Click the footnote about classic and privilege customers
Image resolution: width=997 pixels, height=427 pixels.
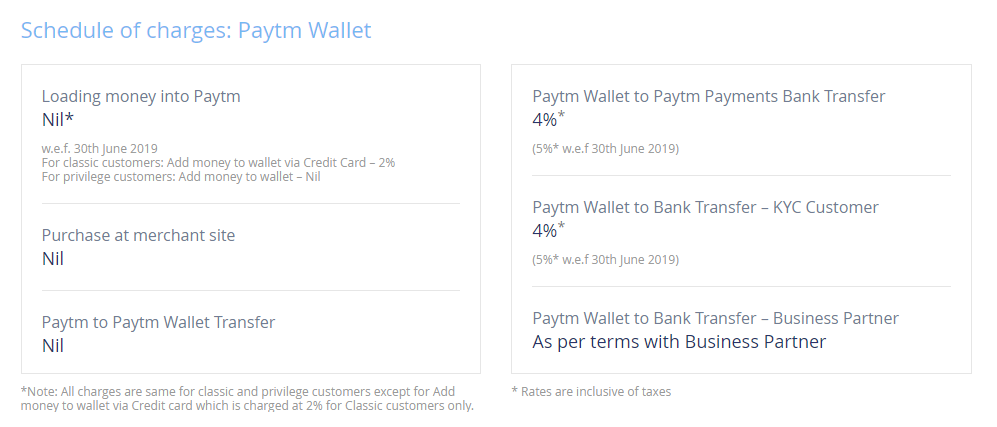coord(247,398)
